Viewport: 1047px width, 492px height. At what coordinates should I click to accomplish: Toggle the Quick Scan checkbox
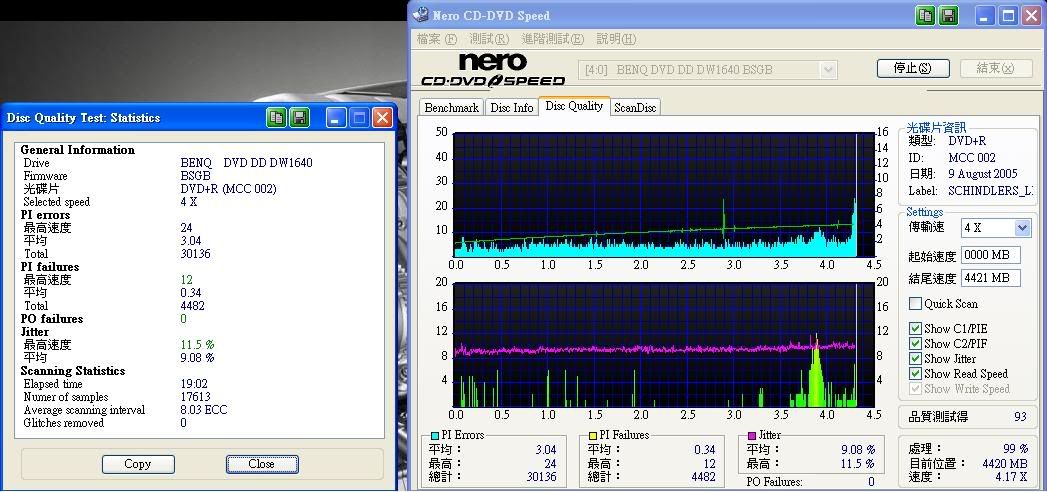(915, 304)
